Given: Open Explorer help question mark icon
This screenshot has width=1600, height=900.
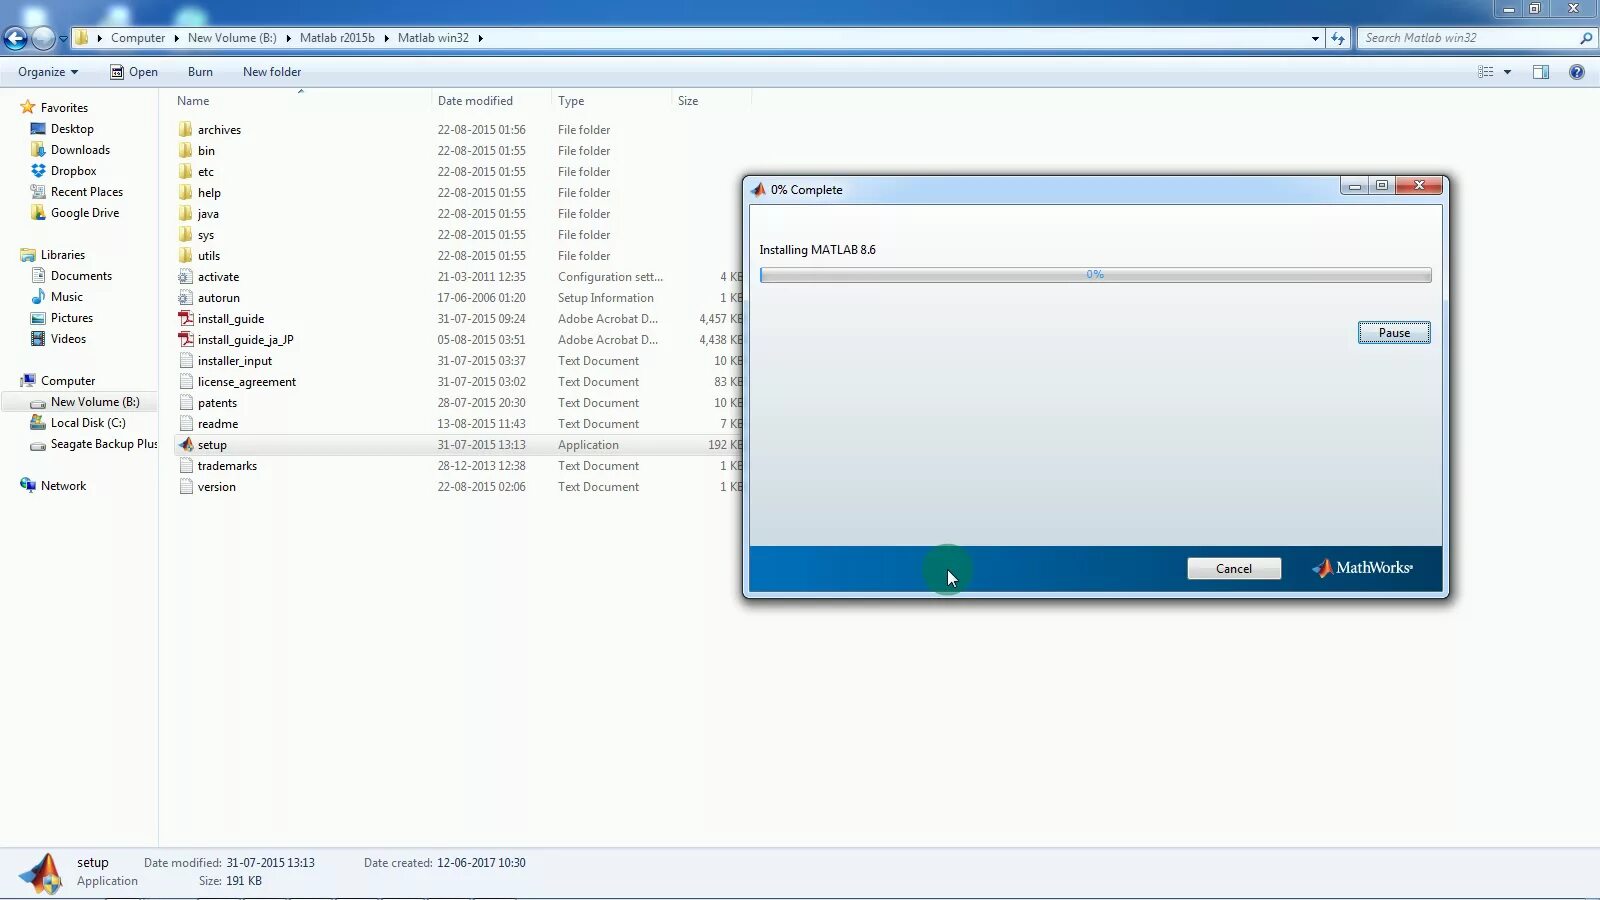Looking at the screenshot, I should coord(1577,72).
